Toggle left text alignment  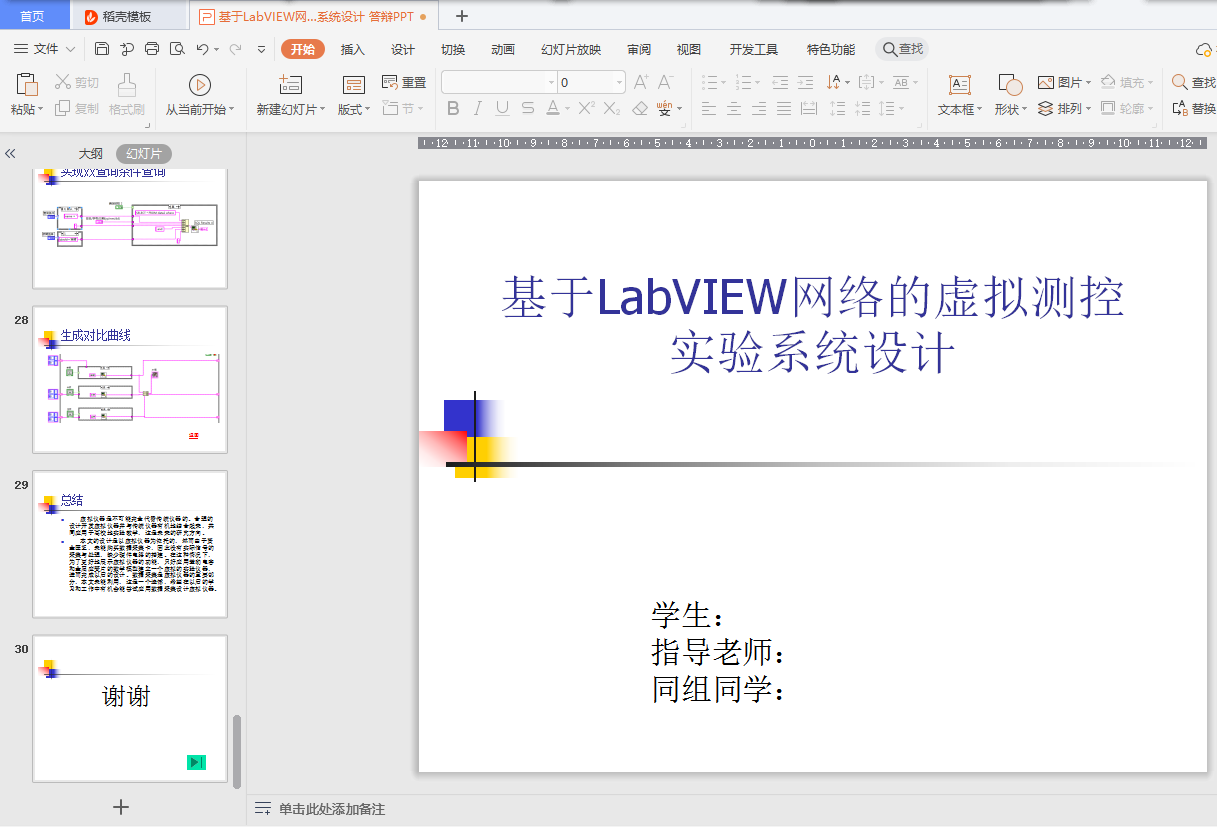[709, 108]
